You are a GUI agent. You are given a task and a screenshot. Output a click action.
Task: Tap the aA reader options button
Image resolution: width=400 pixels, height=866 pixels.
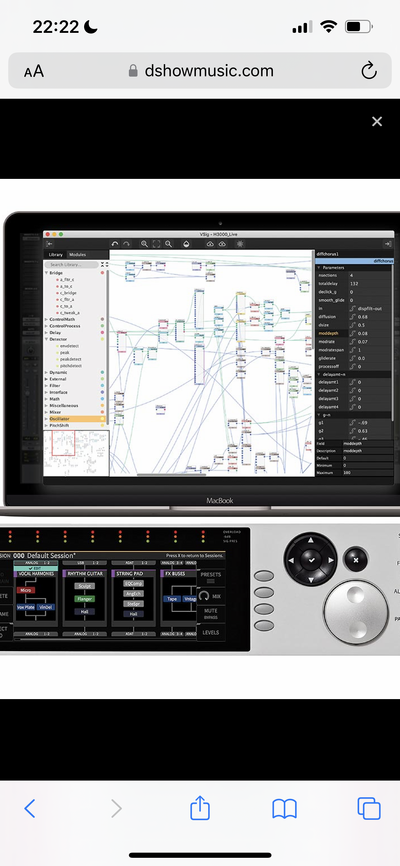(34, 71)
